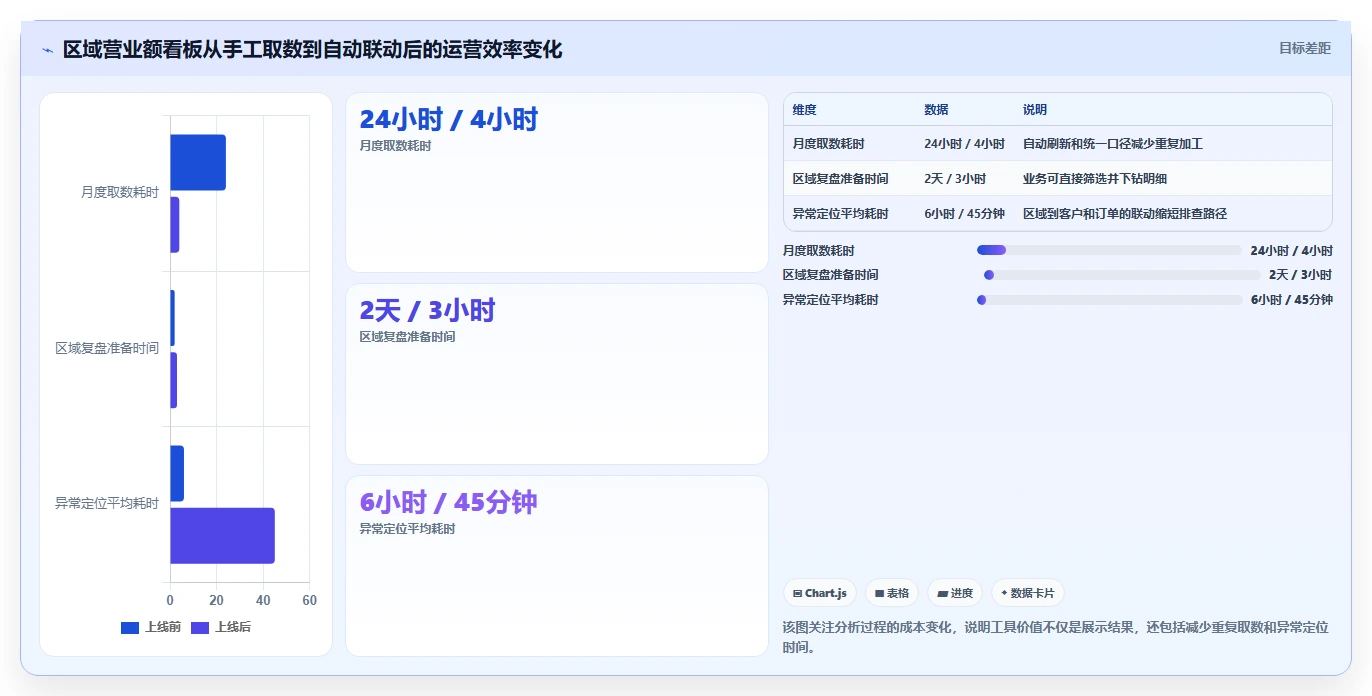1372x696 pixels.
Task: Click the chart y-axis label 月度取数耗时
Action: (x=119, y=193)
